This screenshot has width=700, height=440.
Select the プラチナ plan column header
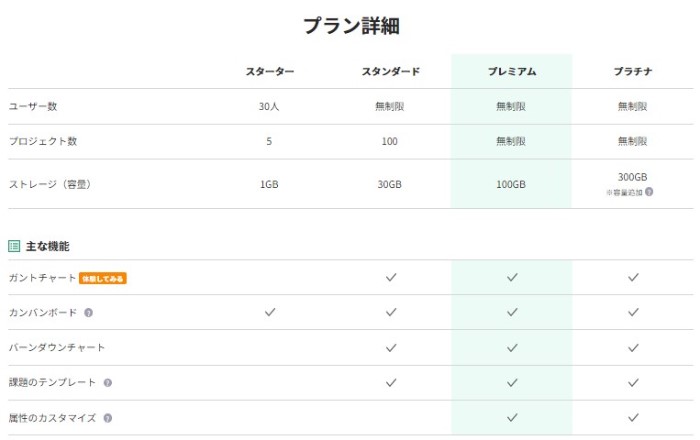point(633,72)
